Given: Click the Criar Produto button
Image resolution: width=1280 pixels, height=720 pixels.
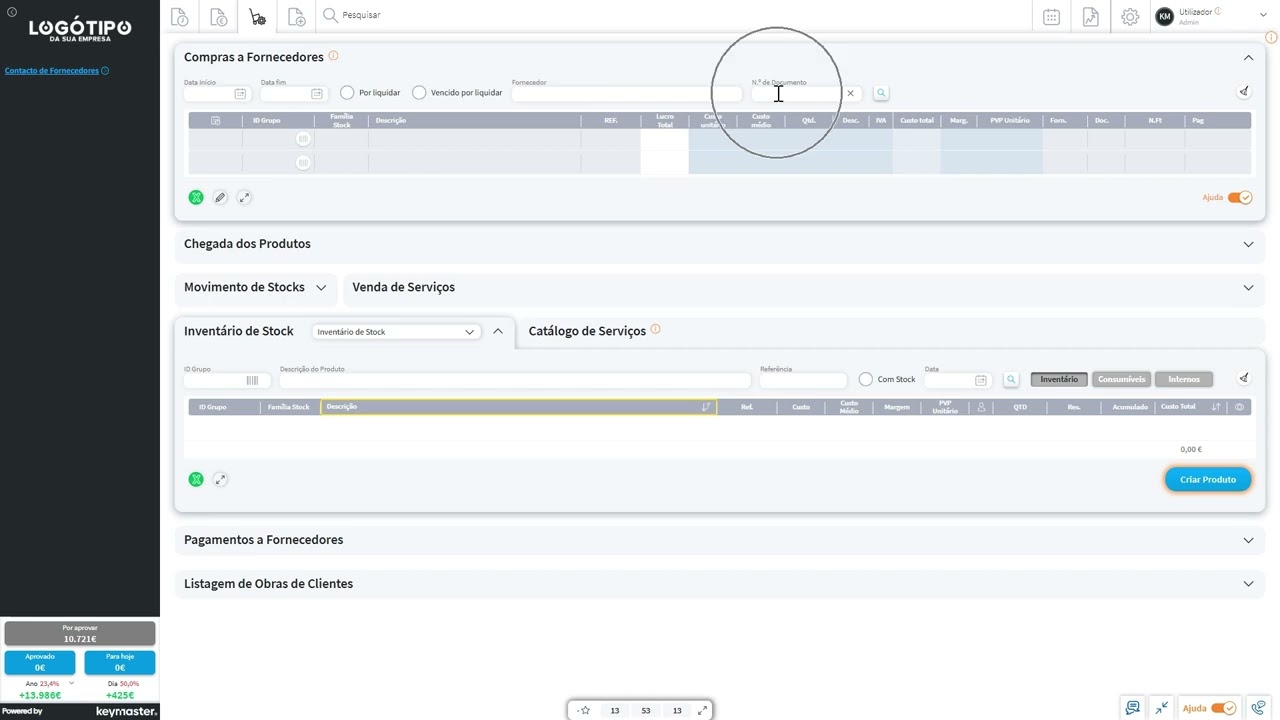Looking at the screenshot, I should 1208,480.
